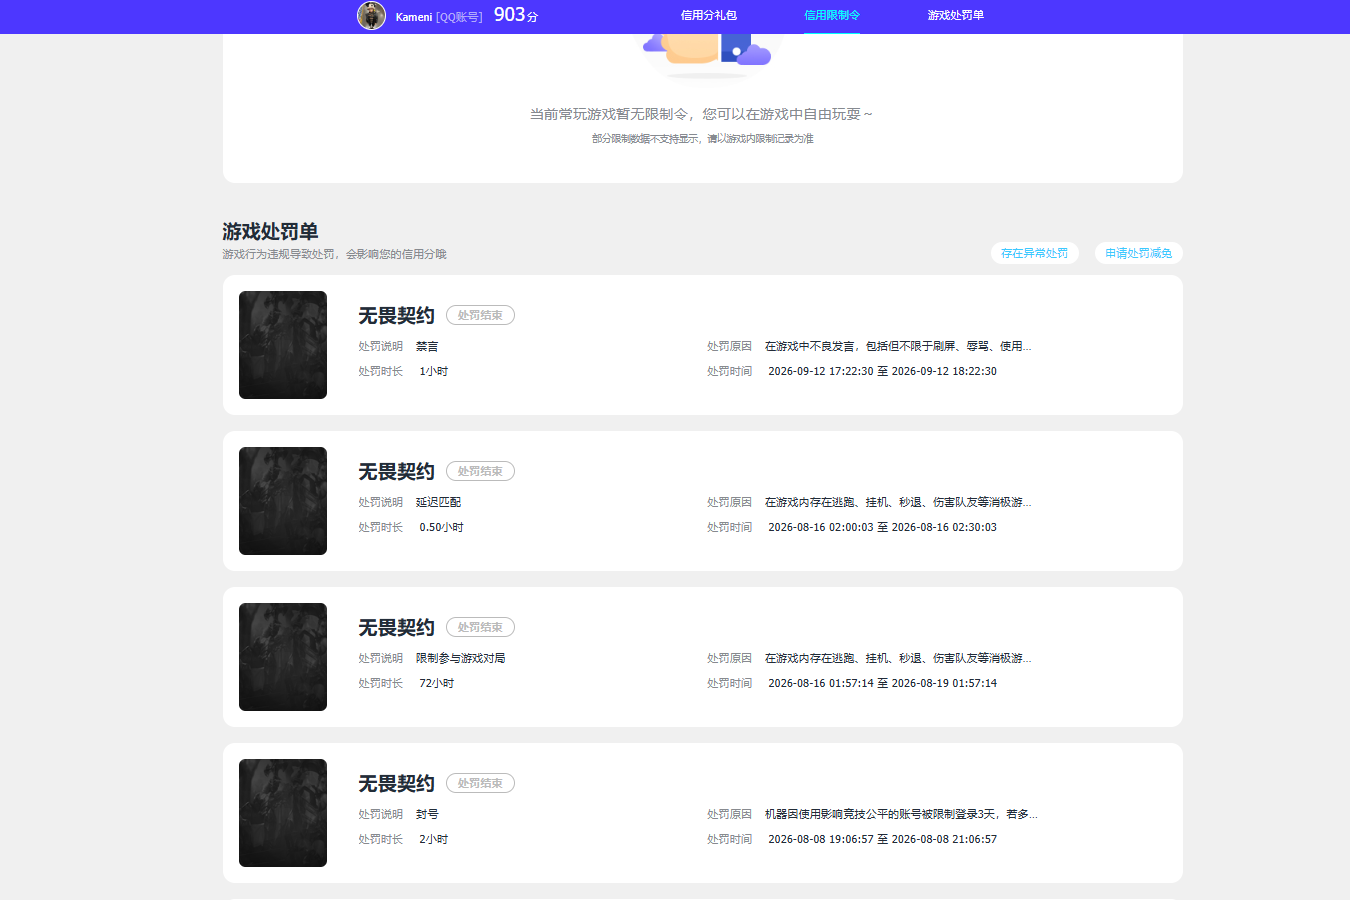The width and height of the screenshot is (1350, 900).
Task: Select the 限制参与游戏对局 penalty description
Action: coord(461,658)
